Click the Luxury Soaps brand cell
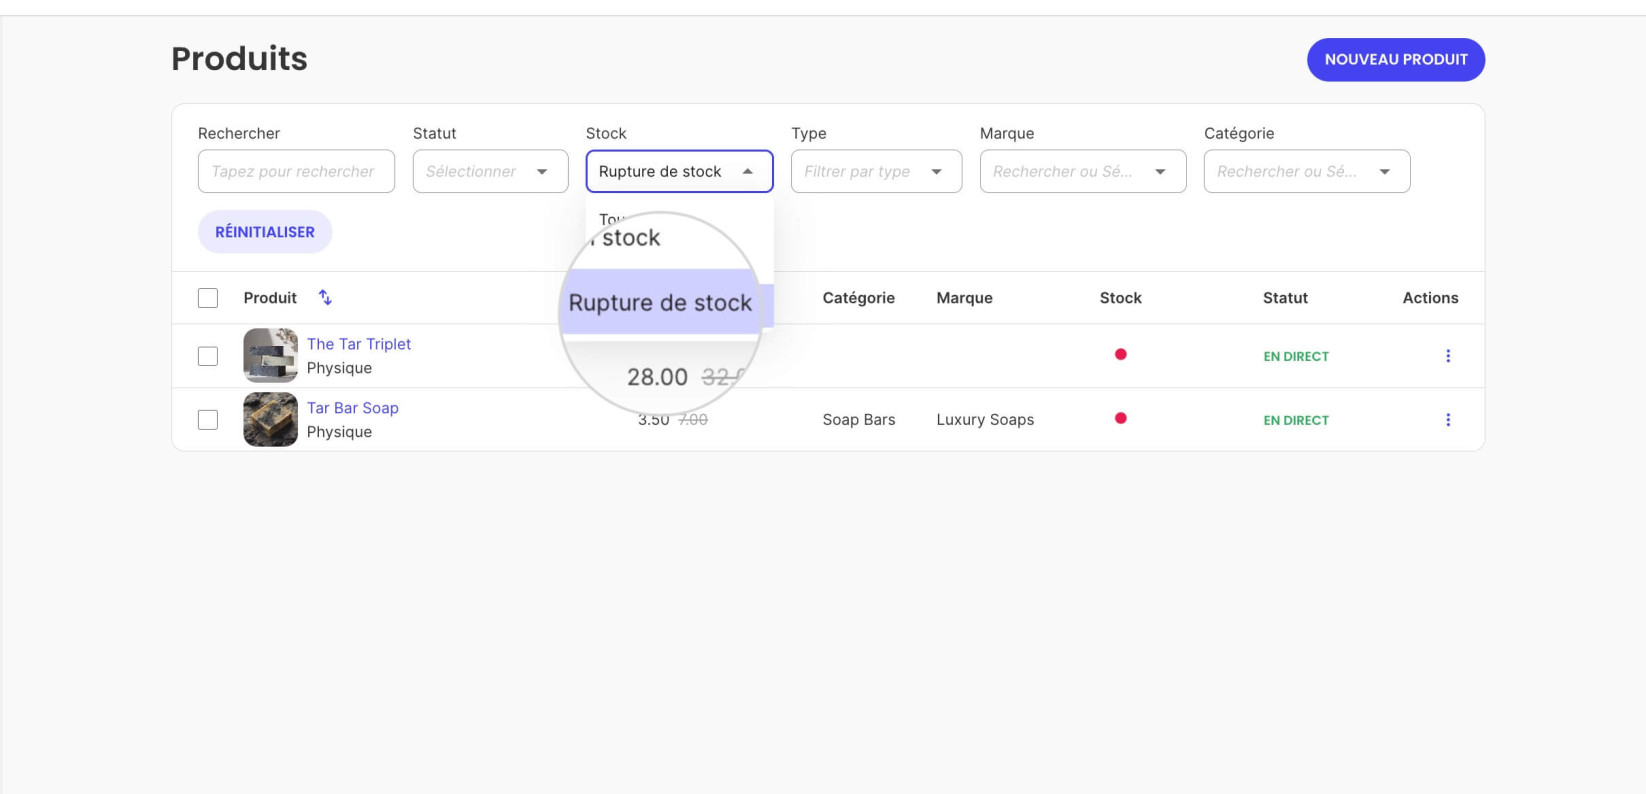The height and width of the screenshot is (794, 1646). tap(985, 420)
